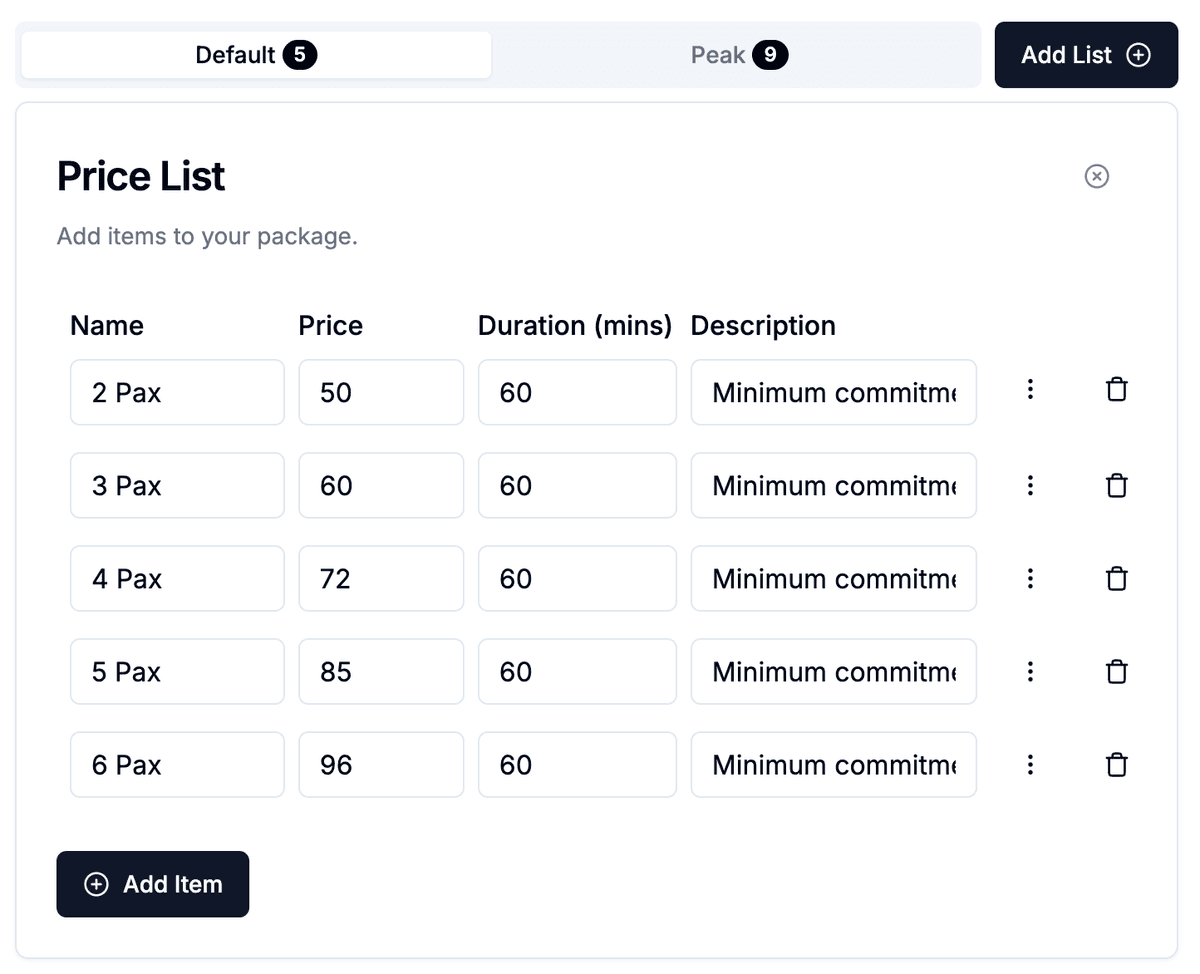Viewport: 1200px width, 974px height.
Task: Switch to the Default price list tab
Action: tap(256, 55)
